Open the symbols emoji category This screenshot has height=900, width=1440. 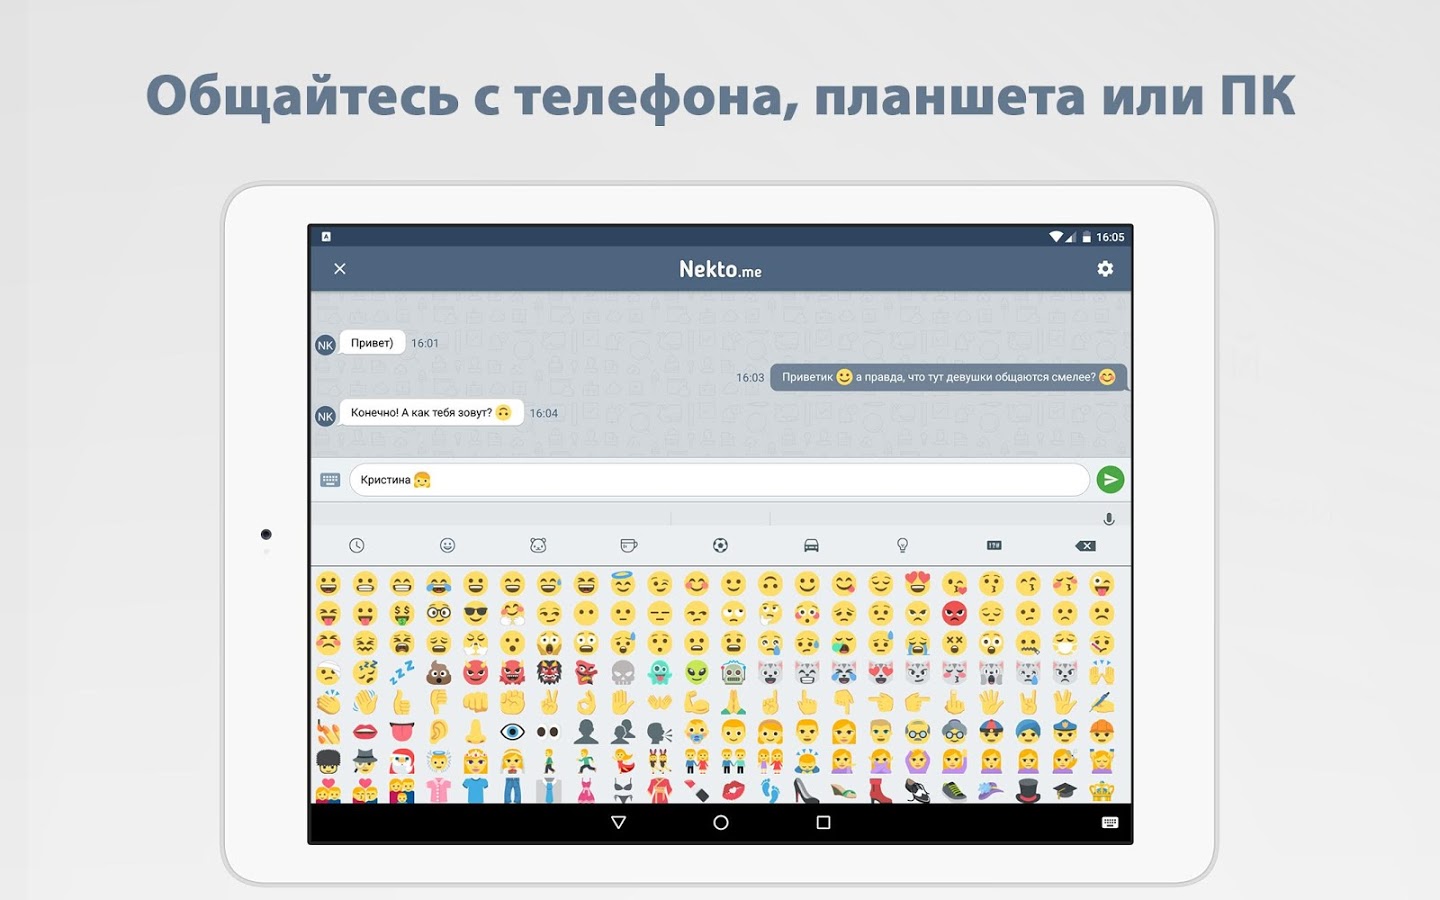(x=994, y=545)
